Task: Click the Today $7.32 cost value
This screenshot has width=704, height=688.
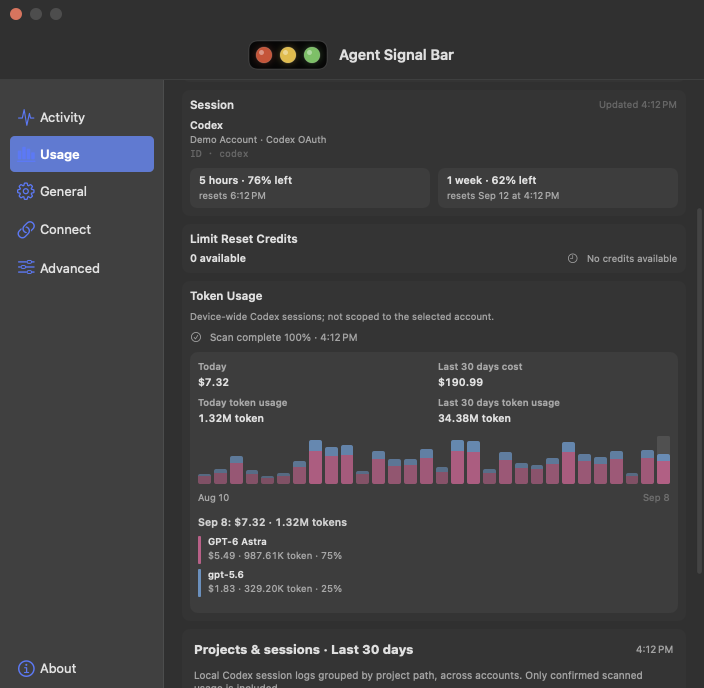Action: [213, 382]
